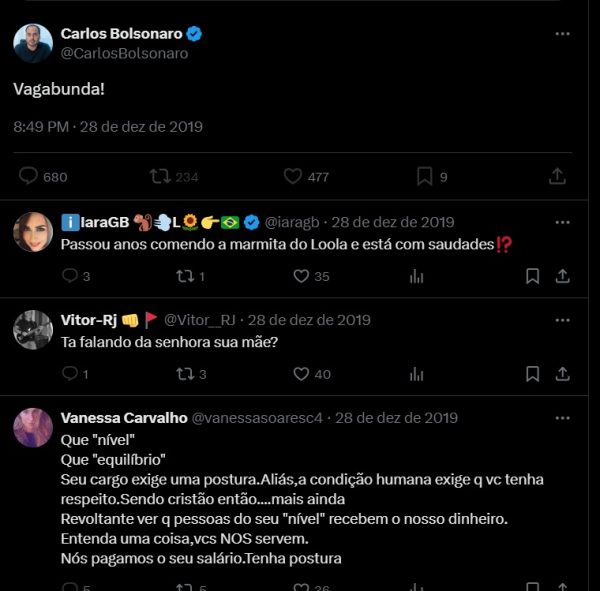Like the main tweet with 477 likes
Viewport: 600px width, 591px height.
click(x=293, y=176)
